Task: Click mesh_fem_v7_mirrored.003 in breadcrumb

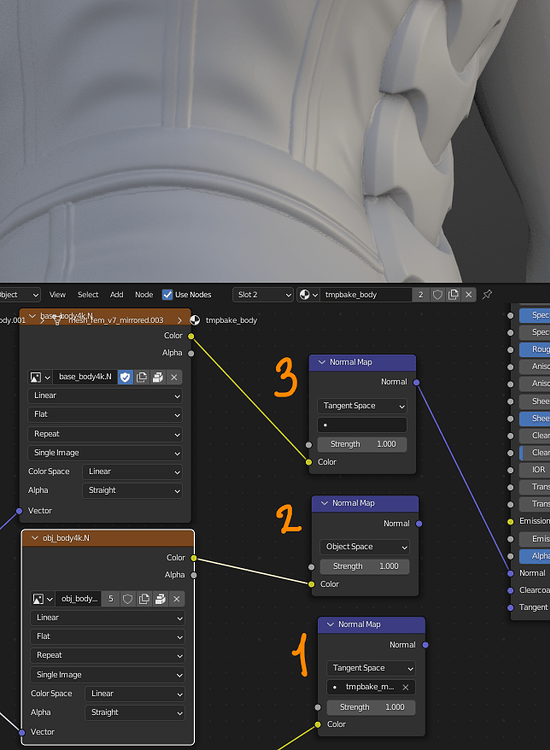Action: point(116,320)
